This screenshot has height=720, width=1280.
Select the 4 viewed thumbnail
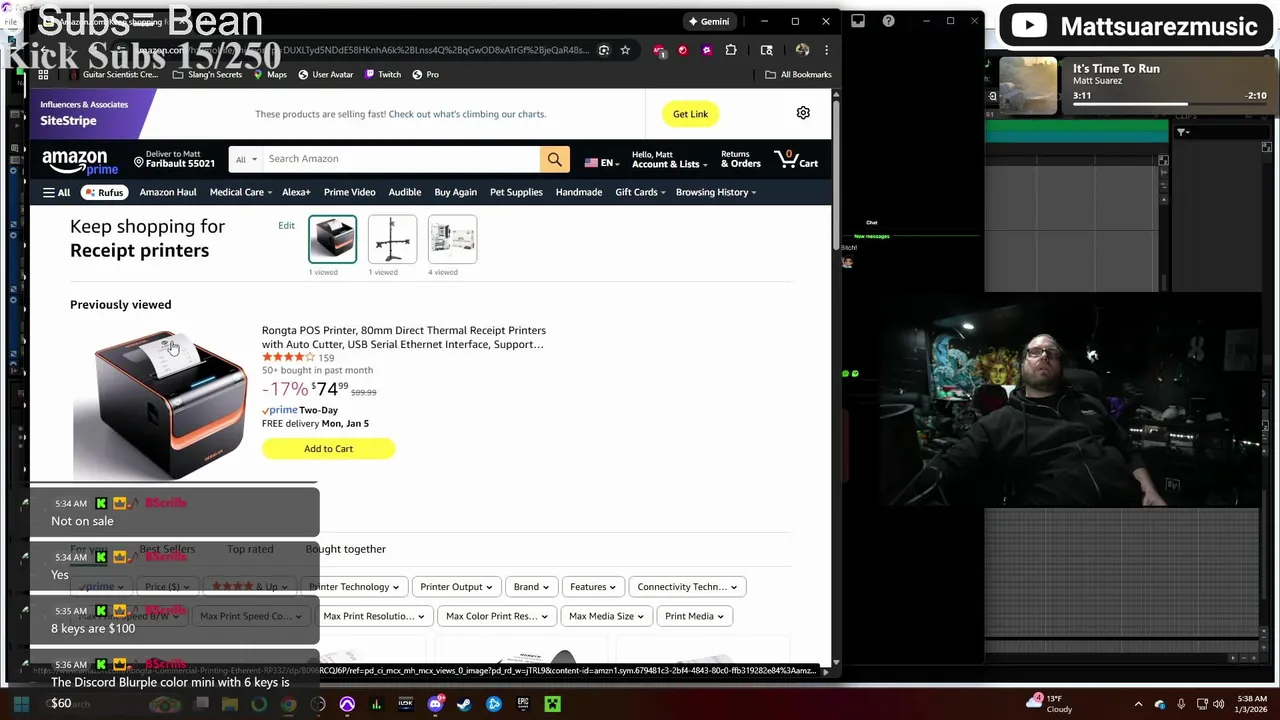coord(452,239)
